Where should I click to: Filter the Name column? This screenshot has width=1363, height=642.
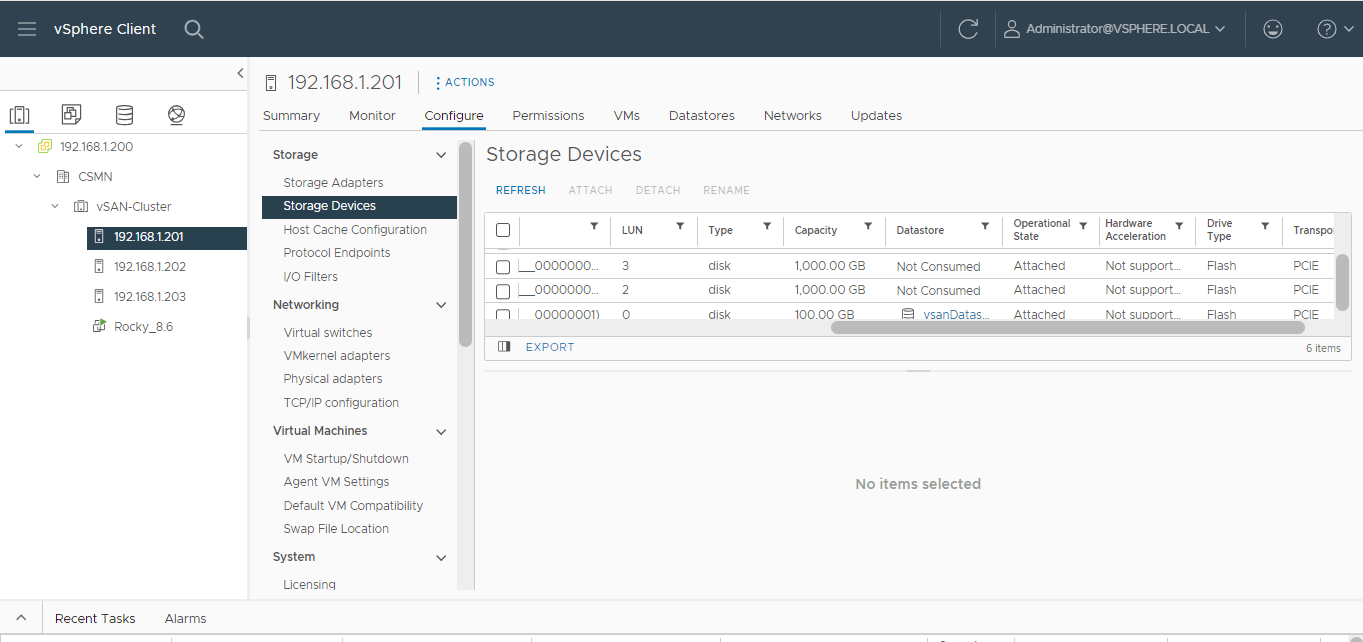(594, 226)
